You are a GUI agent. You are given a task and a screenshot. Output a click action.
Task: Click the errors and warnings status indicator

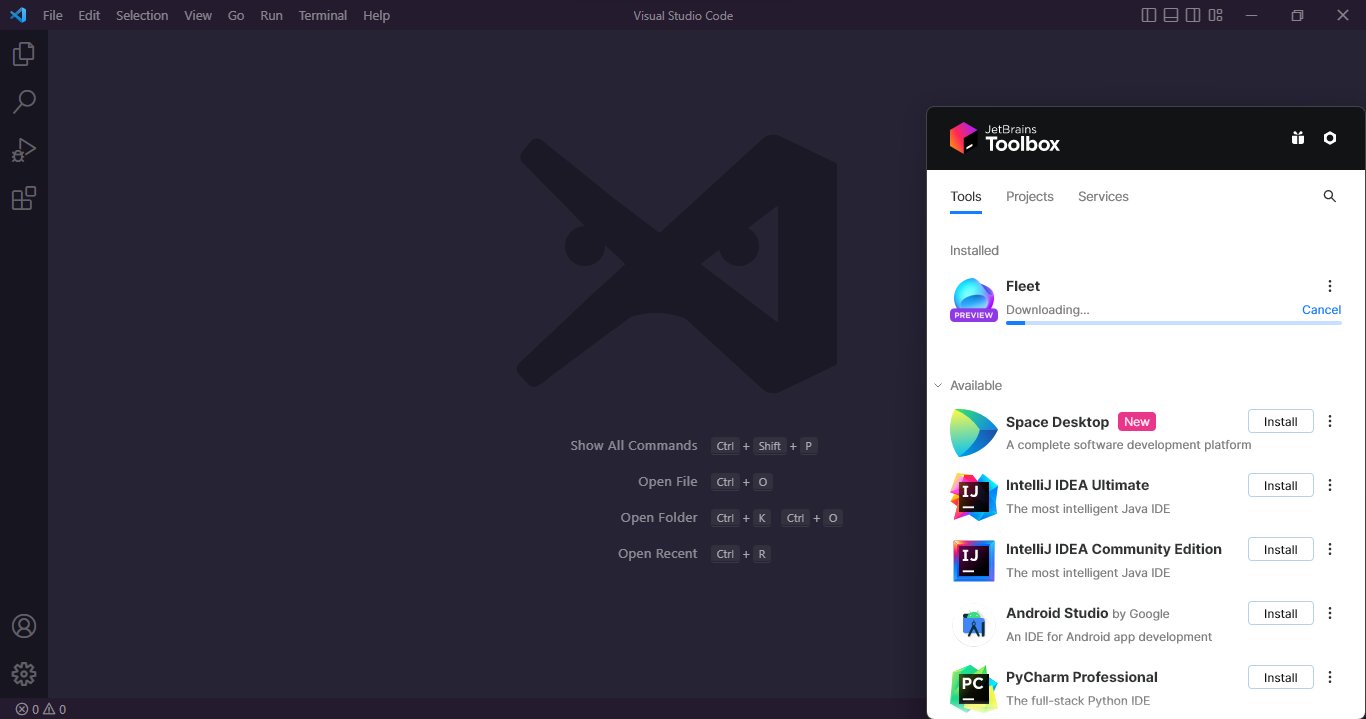tap(40, 709)
